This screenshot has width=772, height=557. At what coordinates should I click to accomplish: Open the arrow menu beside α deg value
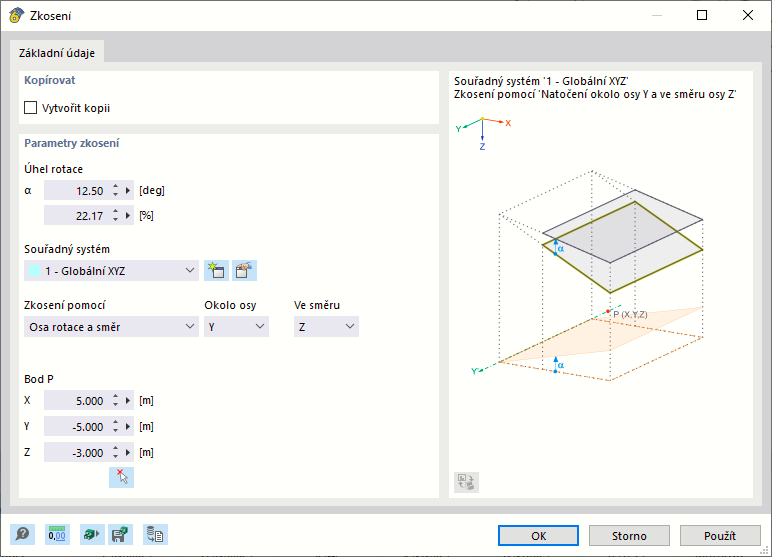[128, 191]
